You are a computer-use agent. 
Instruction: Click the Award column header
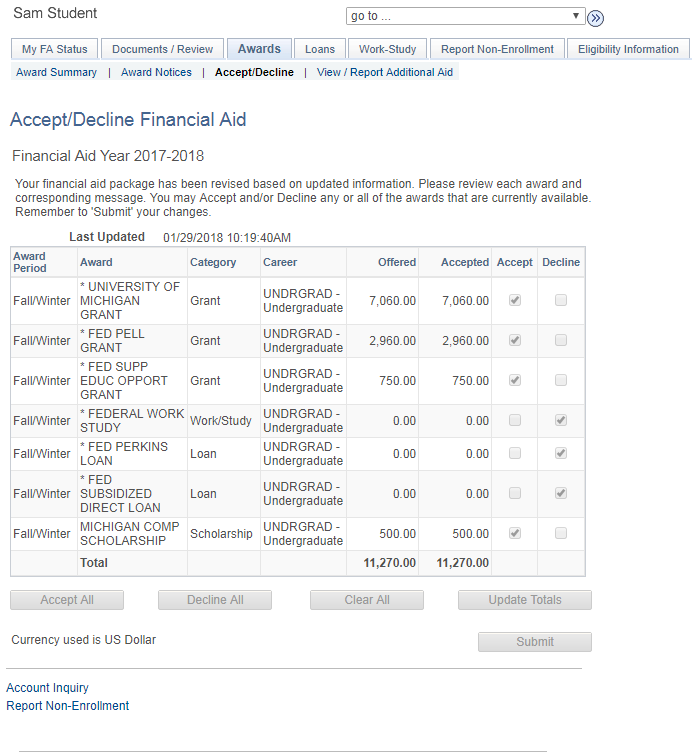coord(96,262)
